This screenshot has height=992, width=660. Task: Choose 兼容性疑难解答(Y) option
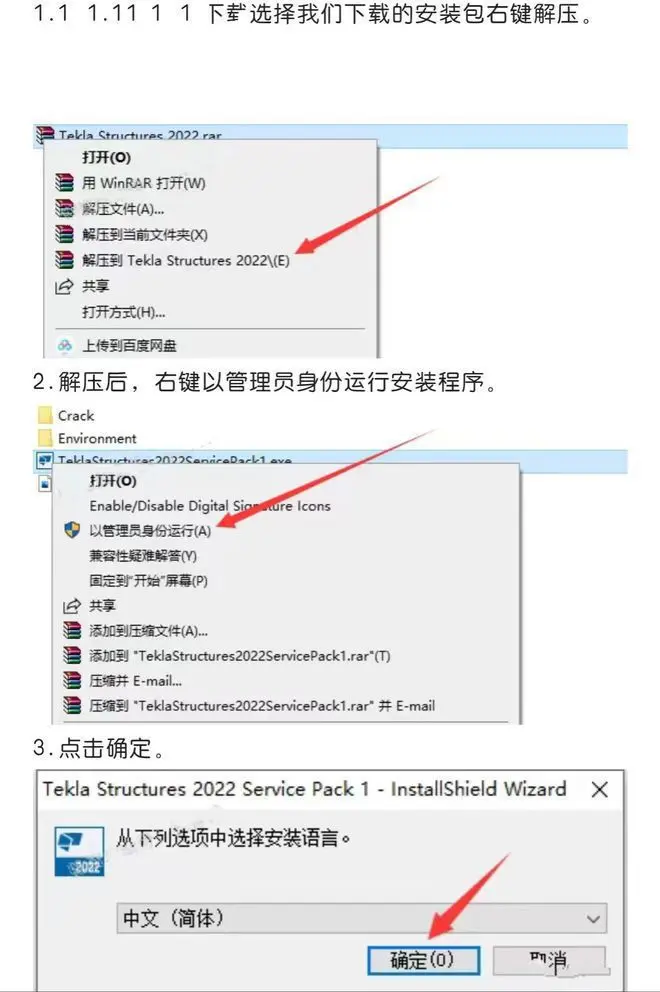[x=143, y=555]
